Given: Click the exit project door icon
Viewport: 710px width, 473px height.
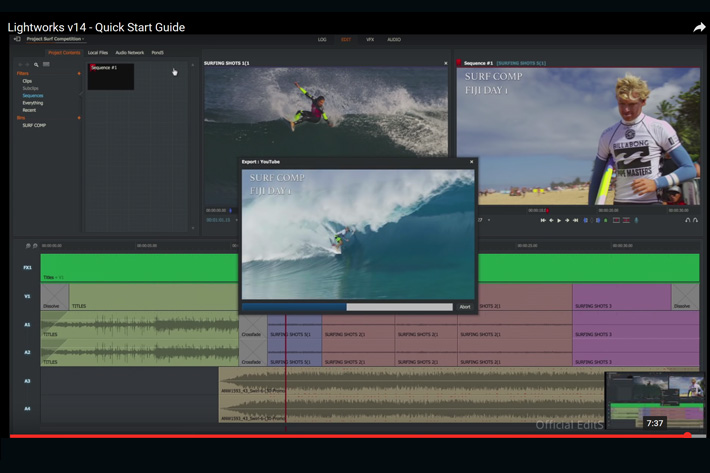Looking at the screenshot, I should pyautogui.click(x=17, y=39).
